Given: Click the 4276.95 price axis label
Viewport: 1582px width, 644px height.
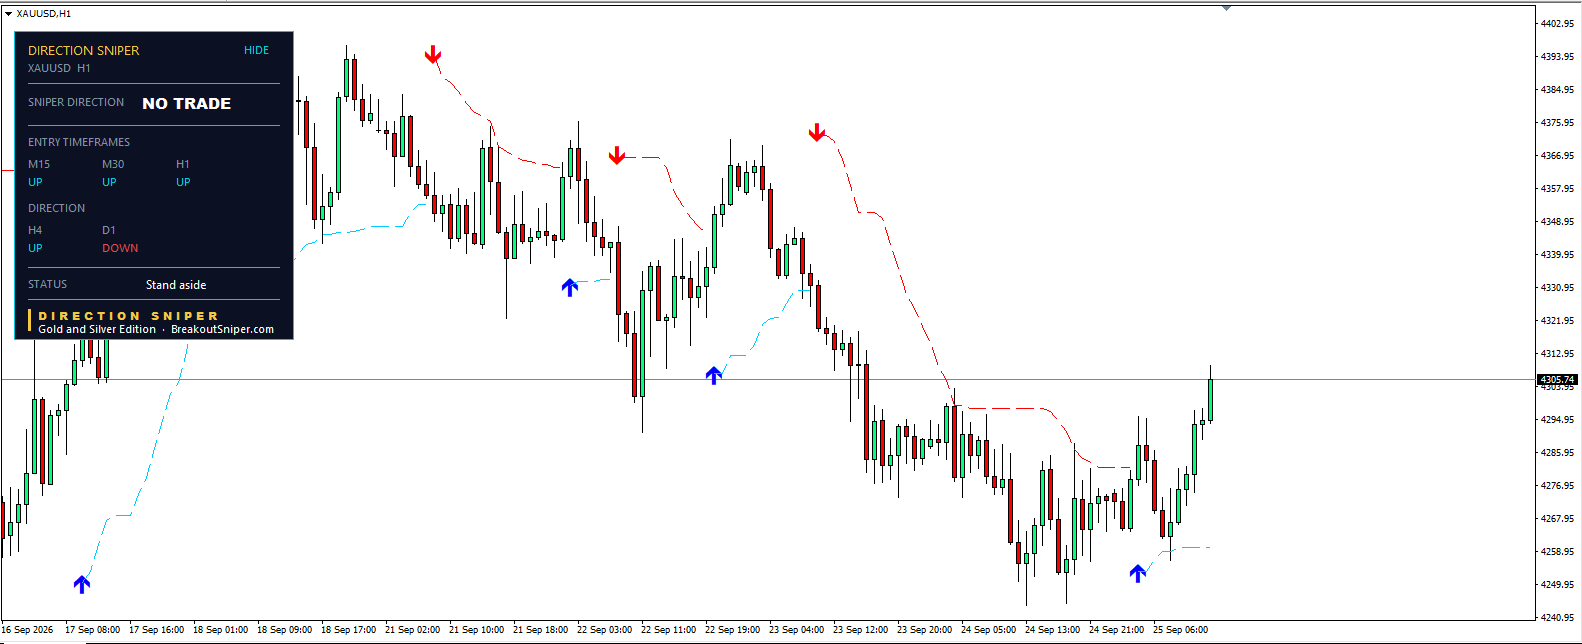Looking at the screenshot, I should click(x=1557, y=485).
